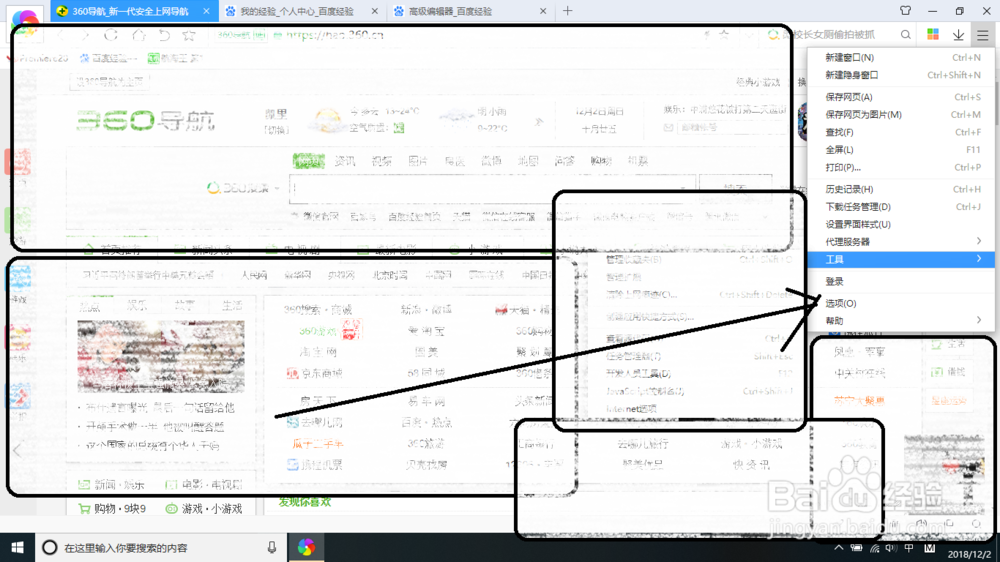The image size is (1000, 562).
Task: Open the downloads arrow icon in toolbar
Action: [958, 35]
